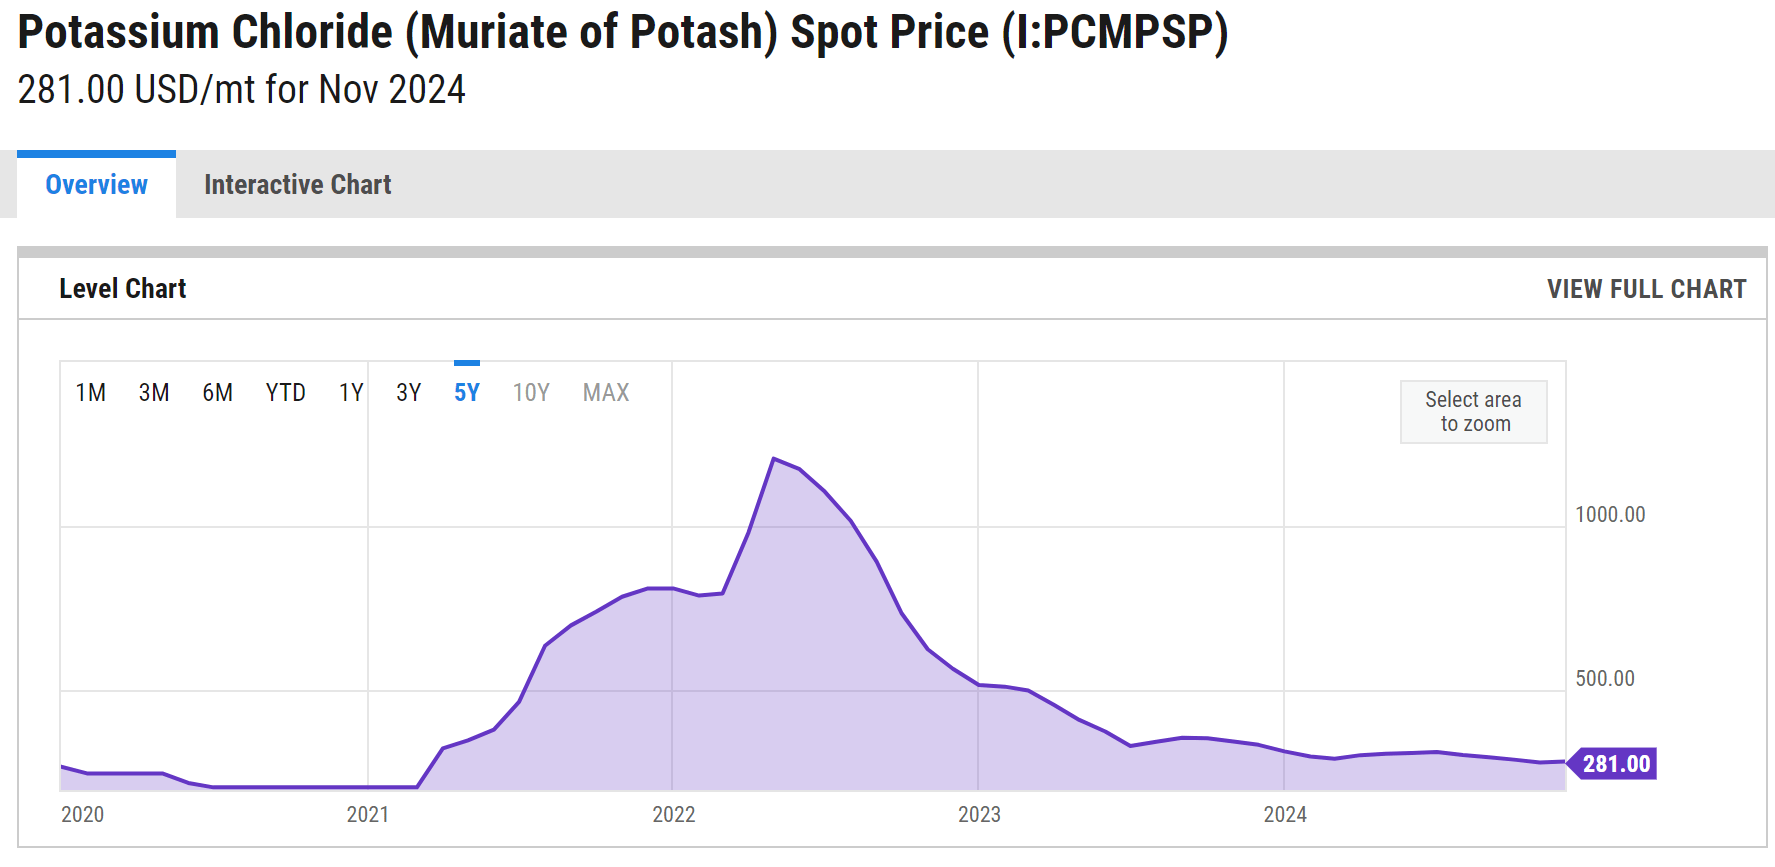The height and width of the screenshot is (867, 1775).
Task: Click the Level Chart heading
Action: click(x=122, y=288)
